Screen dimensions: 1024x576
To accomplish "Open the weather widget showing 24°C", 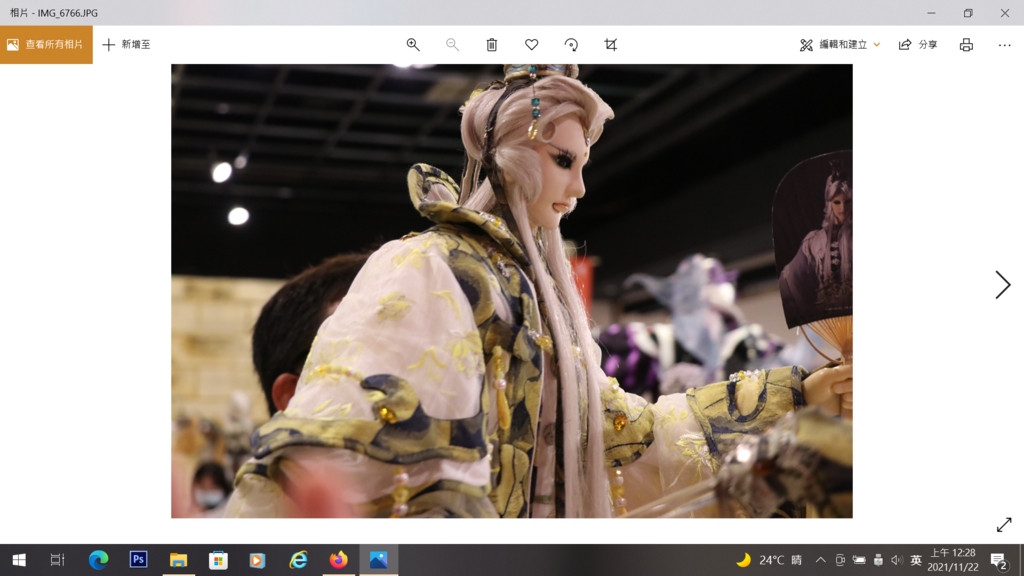I will tap(769, 560).
